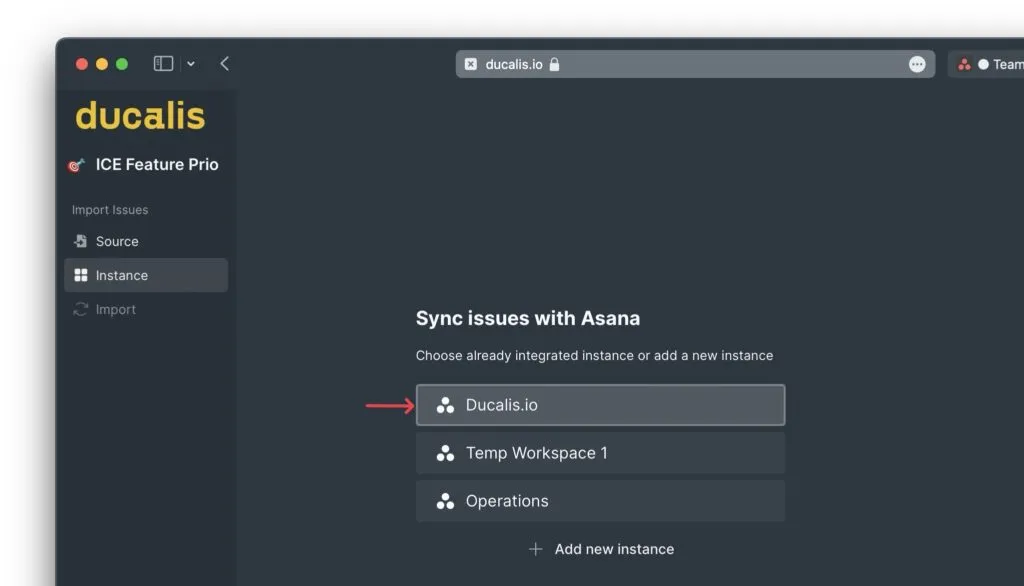Open the Import step in sidebar
1024x586 pixels.
(116, 310)
